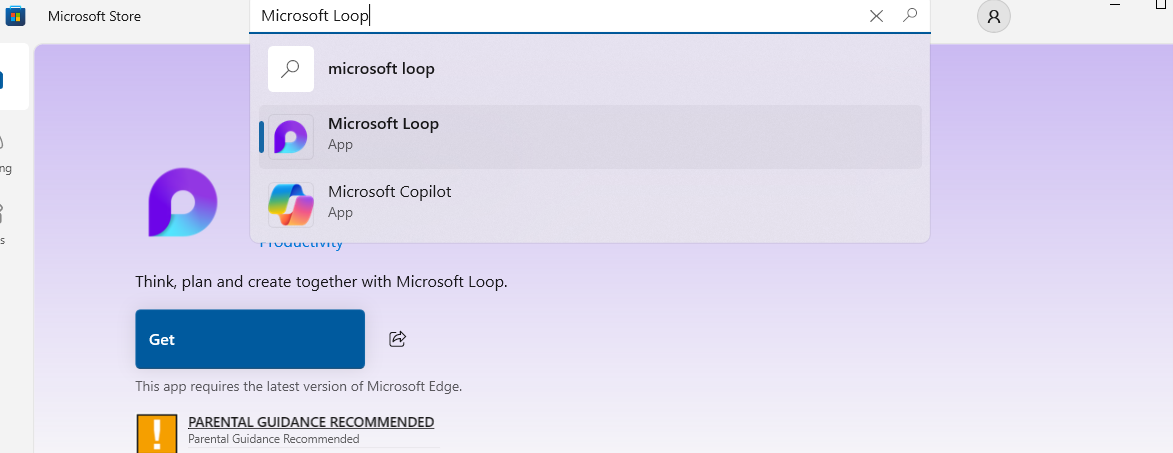Click the Microsoft Store title text
Screen dimensions: 1173x453
click(x=95, y=16)
